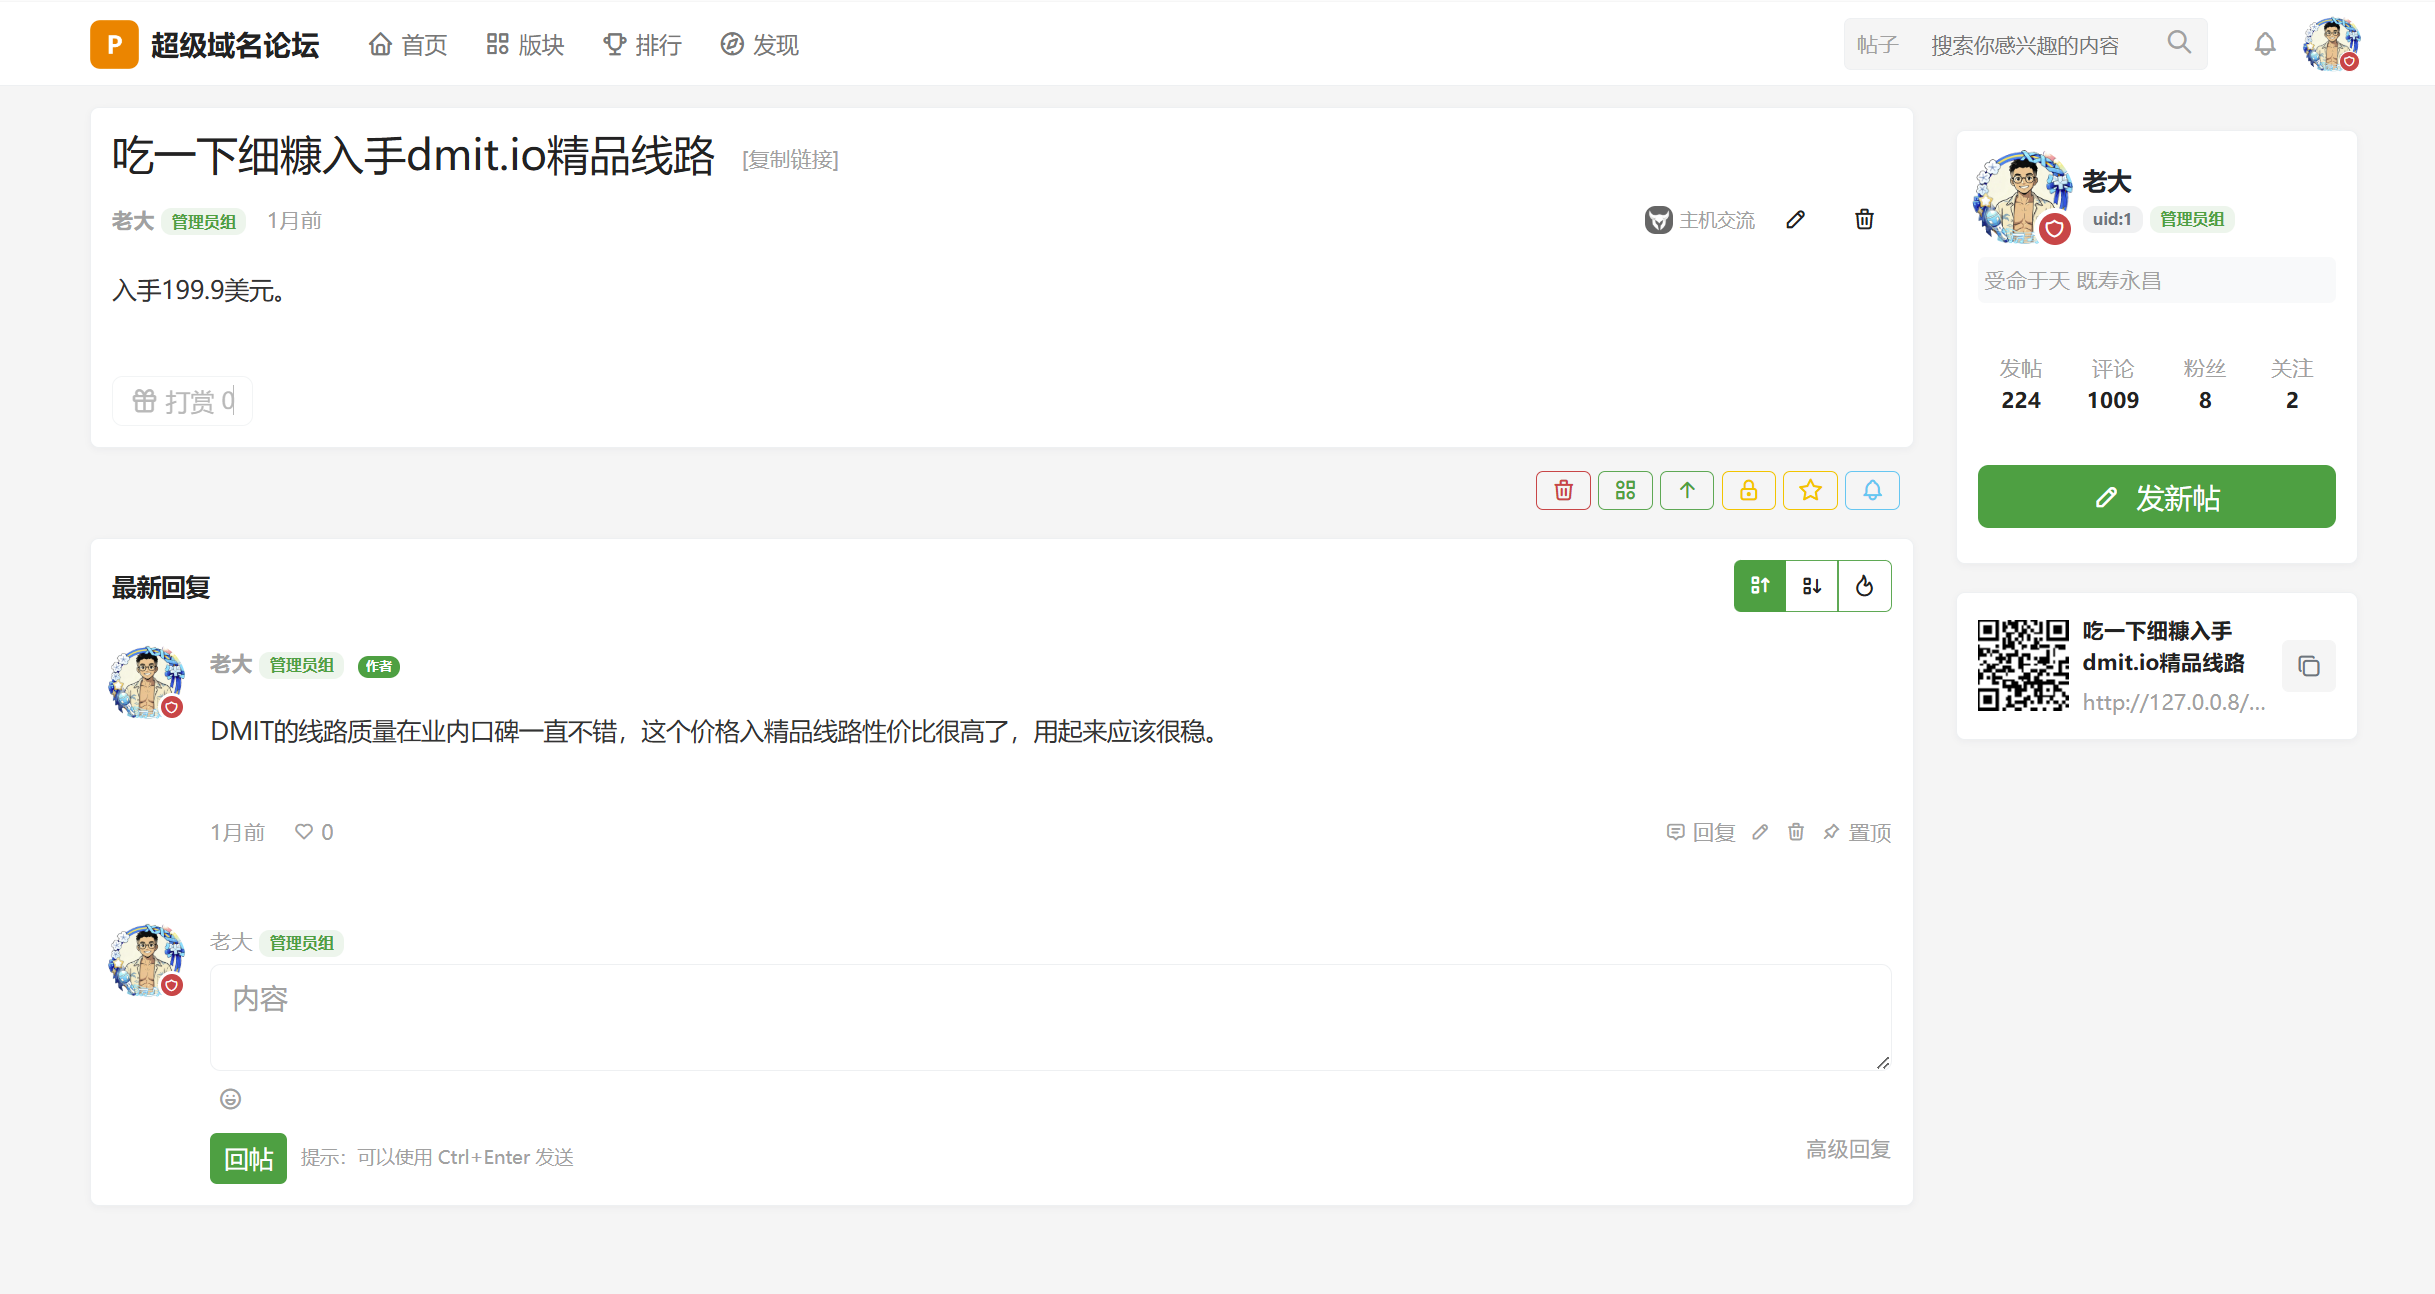Click into the 内容 reply textarea
The width and height of the screenshot is (2435, 1294).
1050,1017
